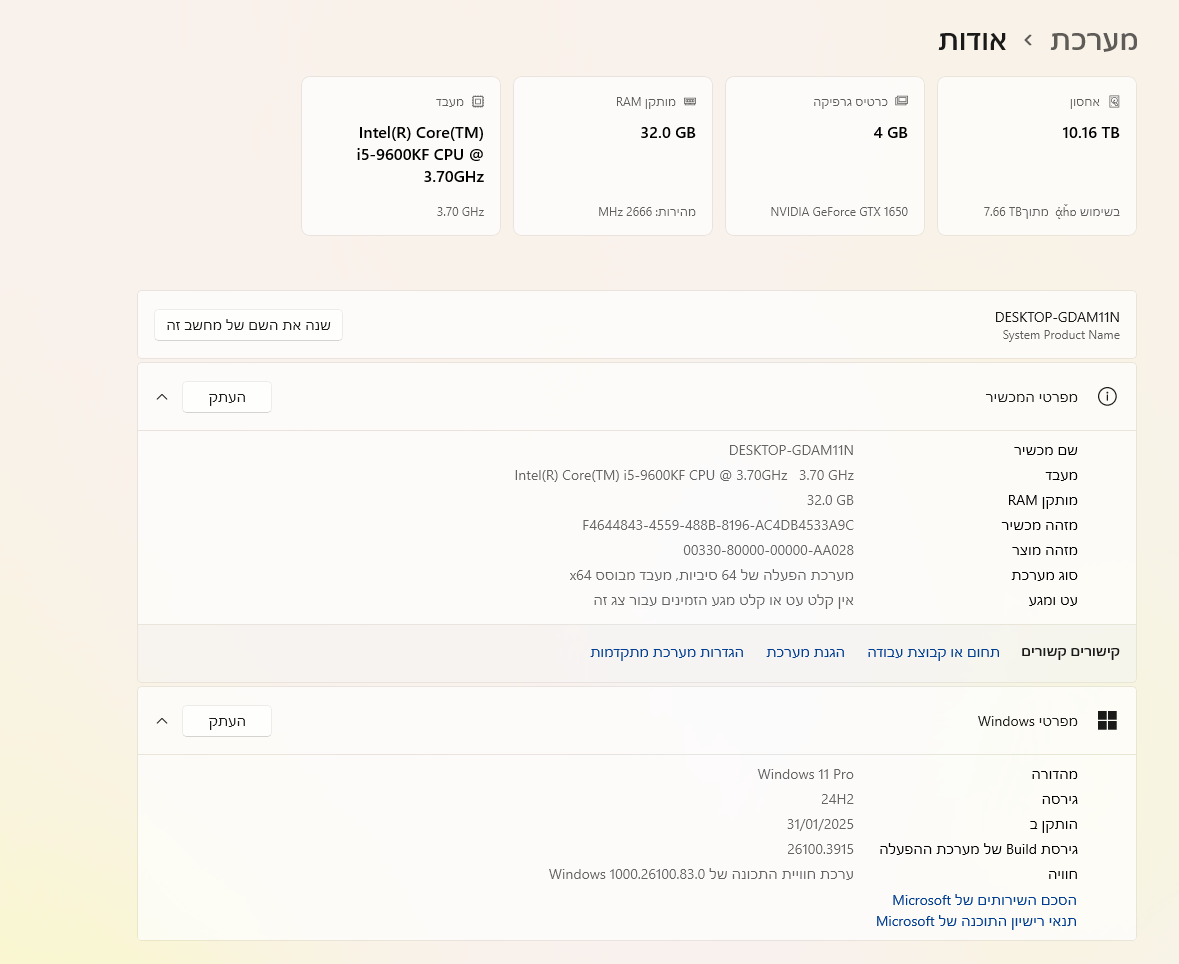
Task: Open the הסכם השירותים של Microsoft link
Action: [x=984, y=900]
